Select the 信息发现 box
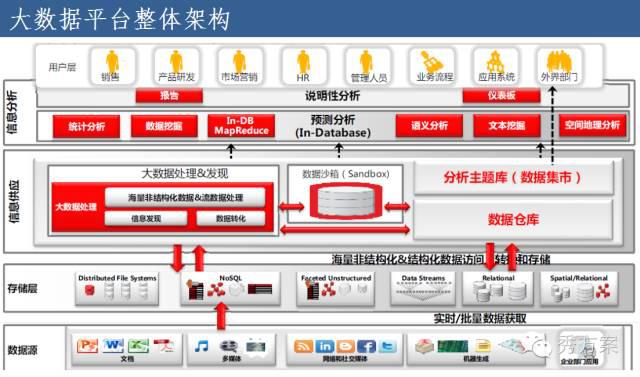The width and height of the screenshot is (640, 377). point(146,219)
